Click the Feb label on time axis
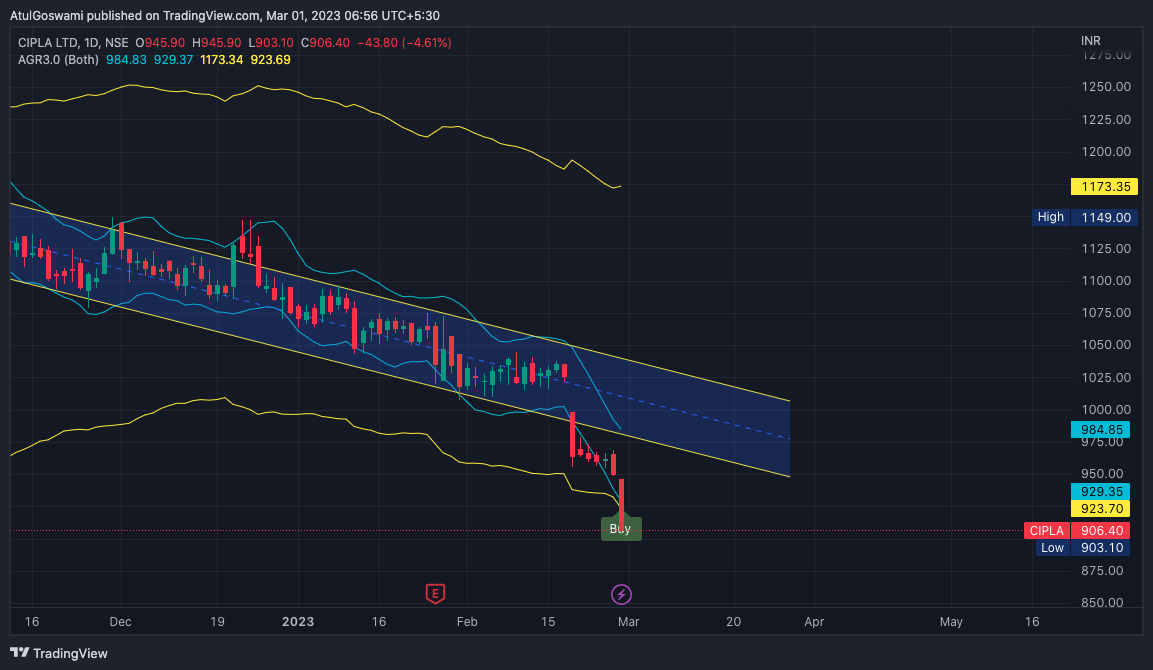 tap(467, 621)
